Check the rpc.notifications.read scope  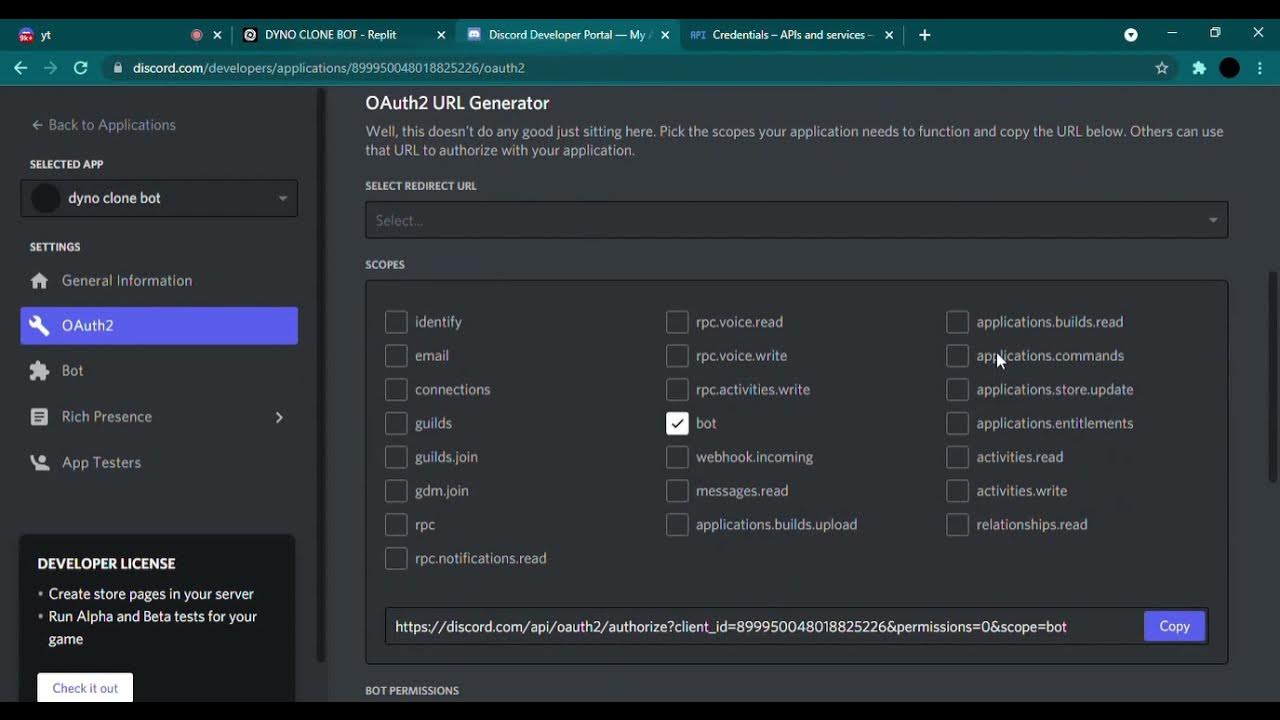[x=396, y=558]
